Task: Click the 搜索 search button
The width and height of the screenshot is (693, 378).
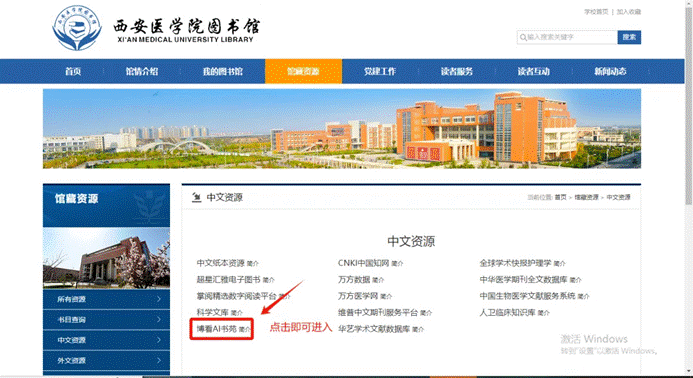Action: 629,37
